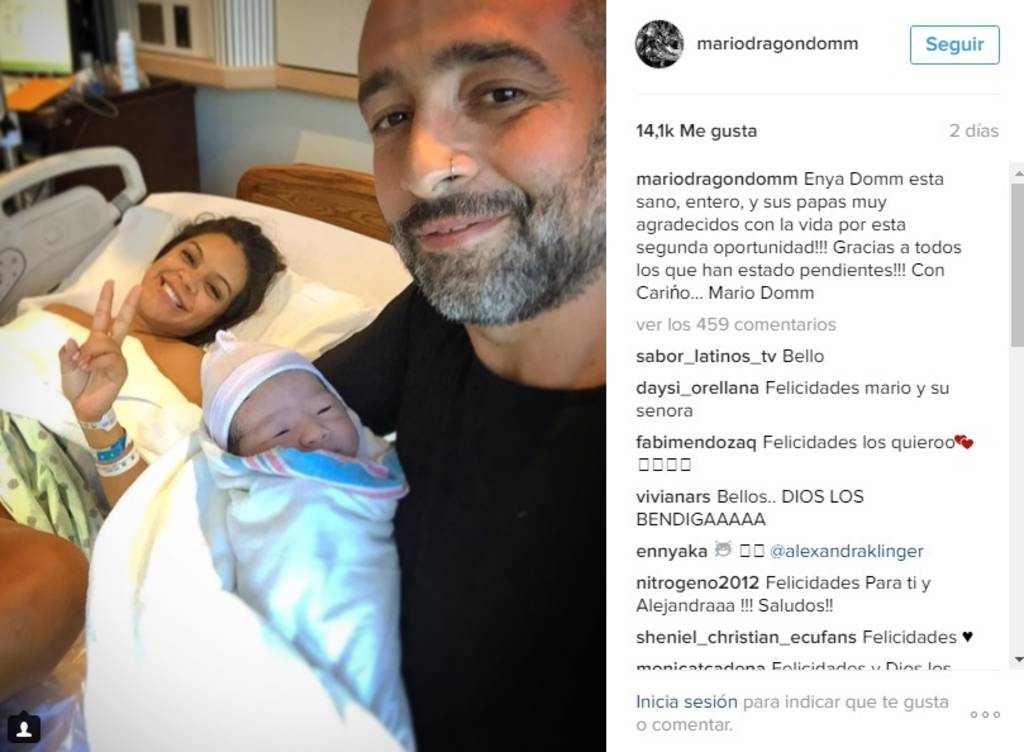
Task: Open @alexandraklinger mention link
Action: (x=846, y=551)
